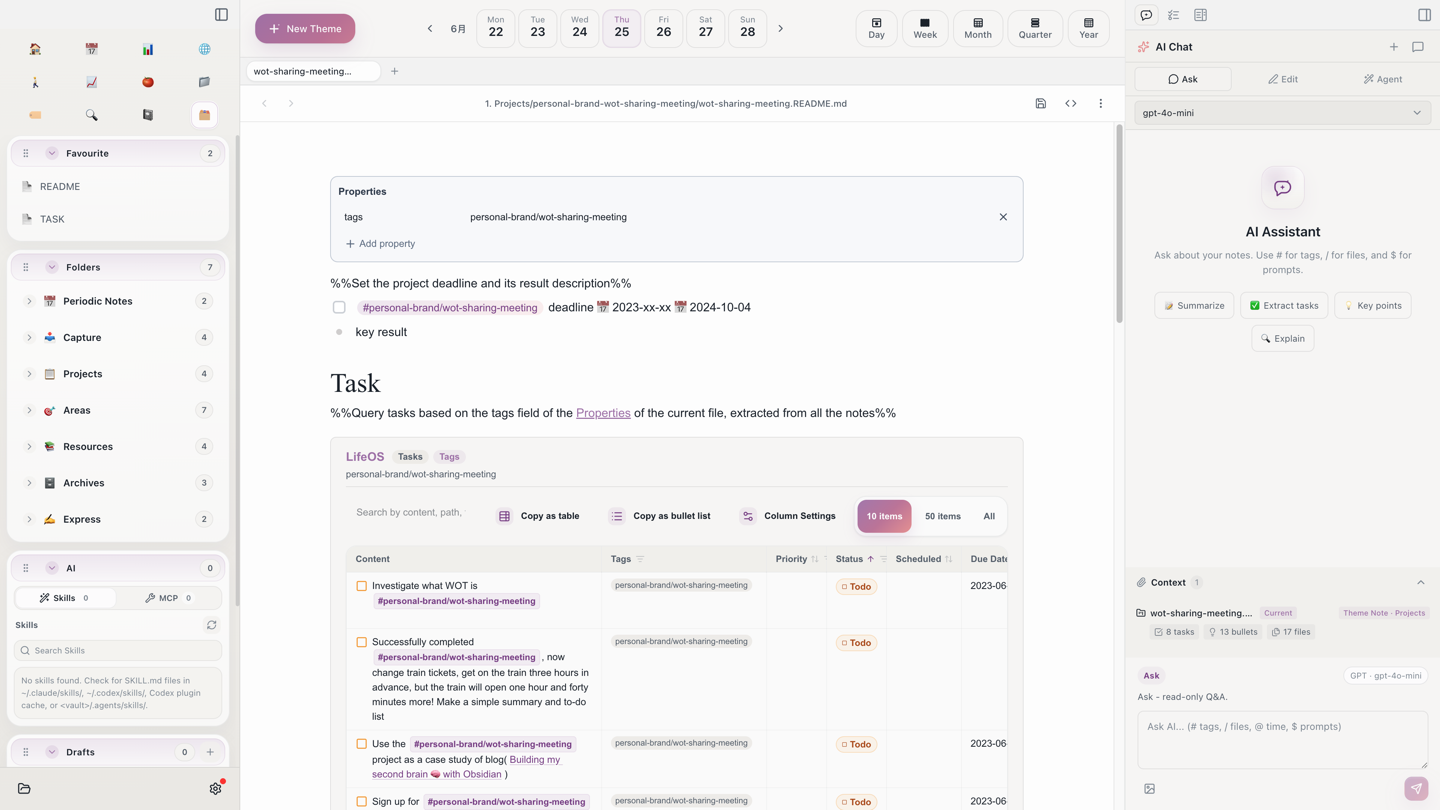The height and width of the screenshot is (810, 1440).
Task: Open the page layout panel icon top right
Action: pyautogui.click(x=1200, y=15)
